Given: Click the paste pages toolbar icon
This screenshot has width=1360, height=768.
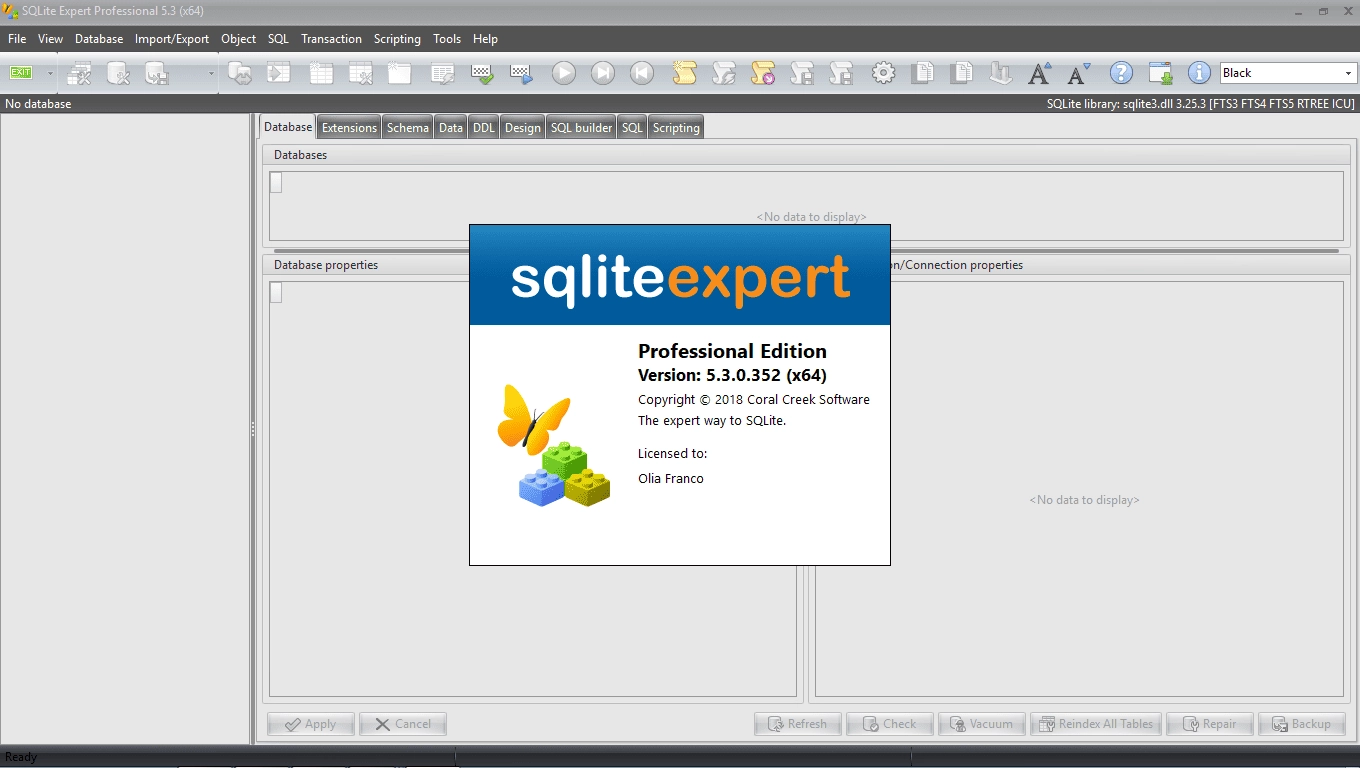Looking at the screenshot, I should (962, 73).
